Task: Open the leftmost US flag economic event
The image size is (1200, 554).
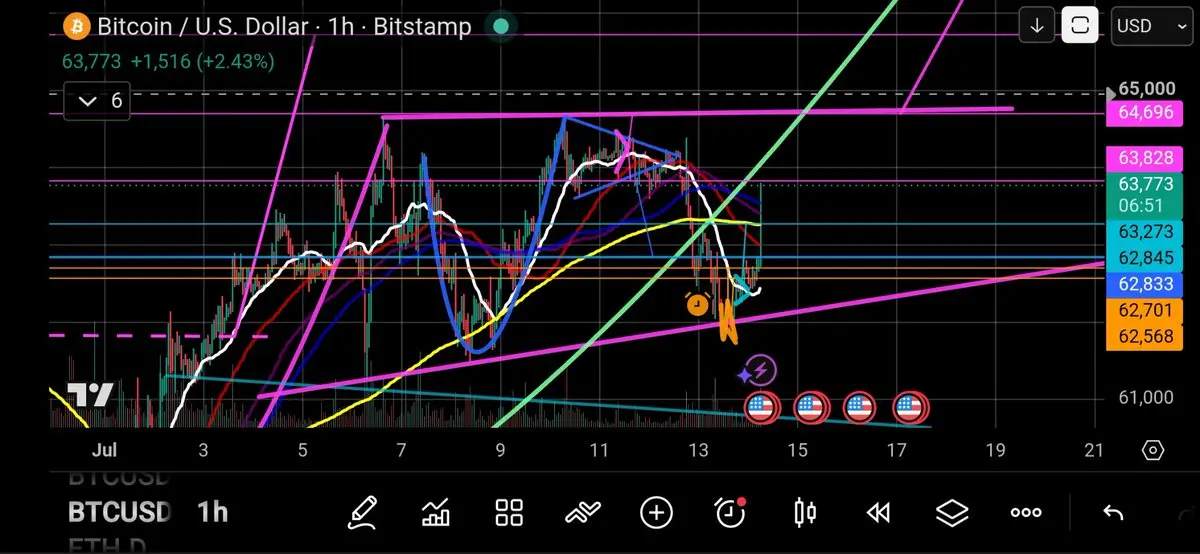Action: pos(760,407)
